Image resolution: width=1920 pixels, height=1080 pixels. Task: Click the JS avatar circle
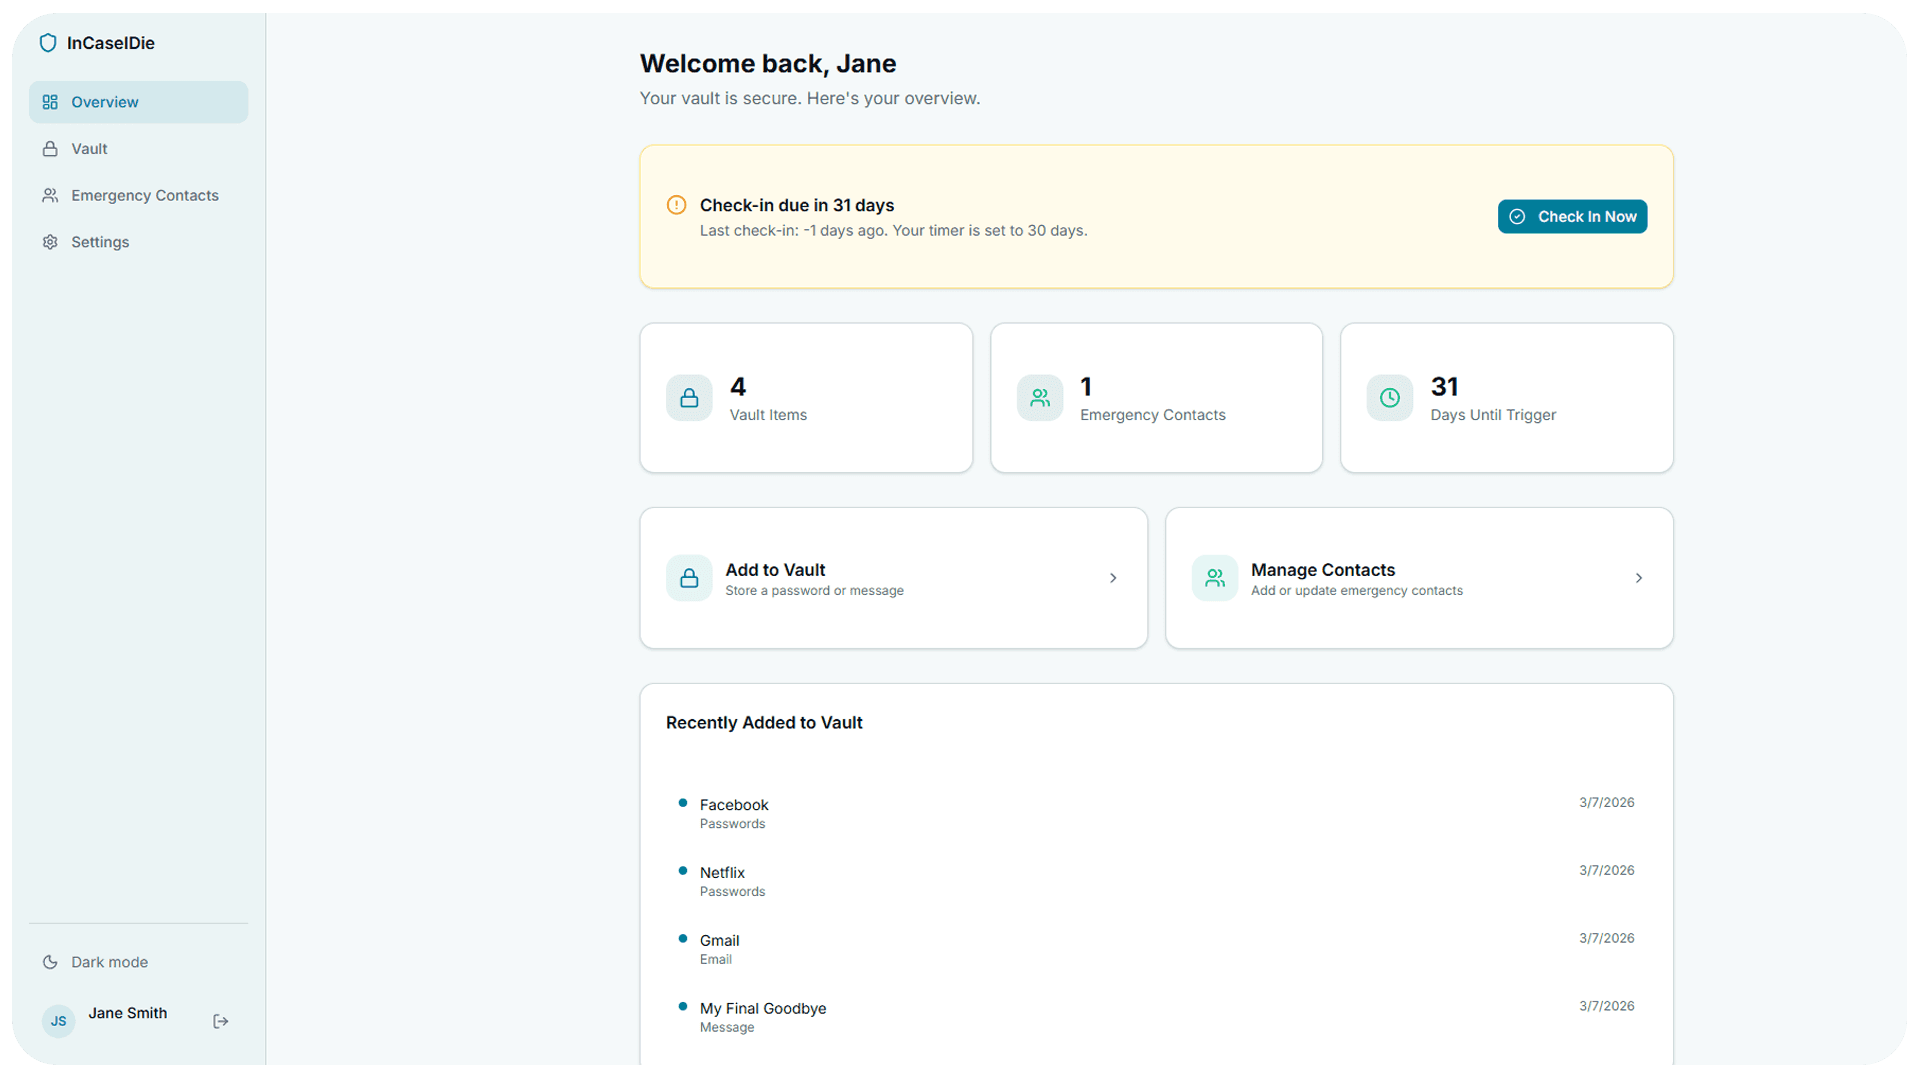(59, 1021)
